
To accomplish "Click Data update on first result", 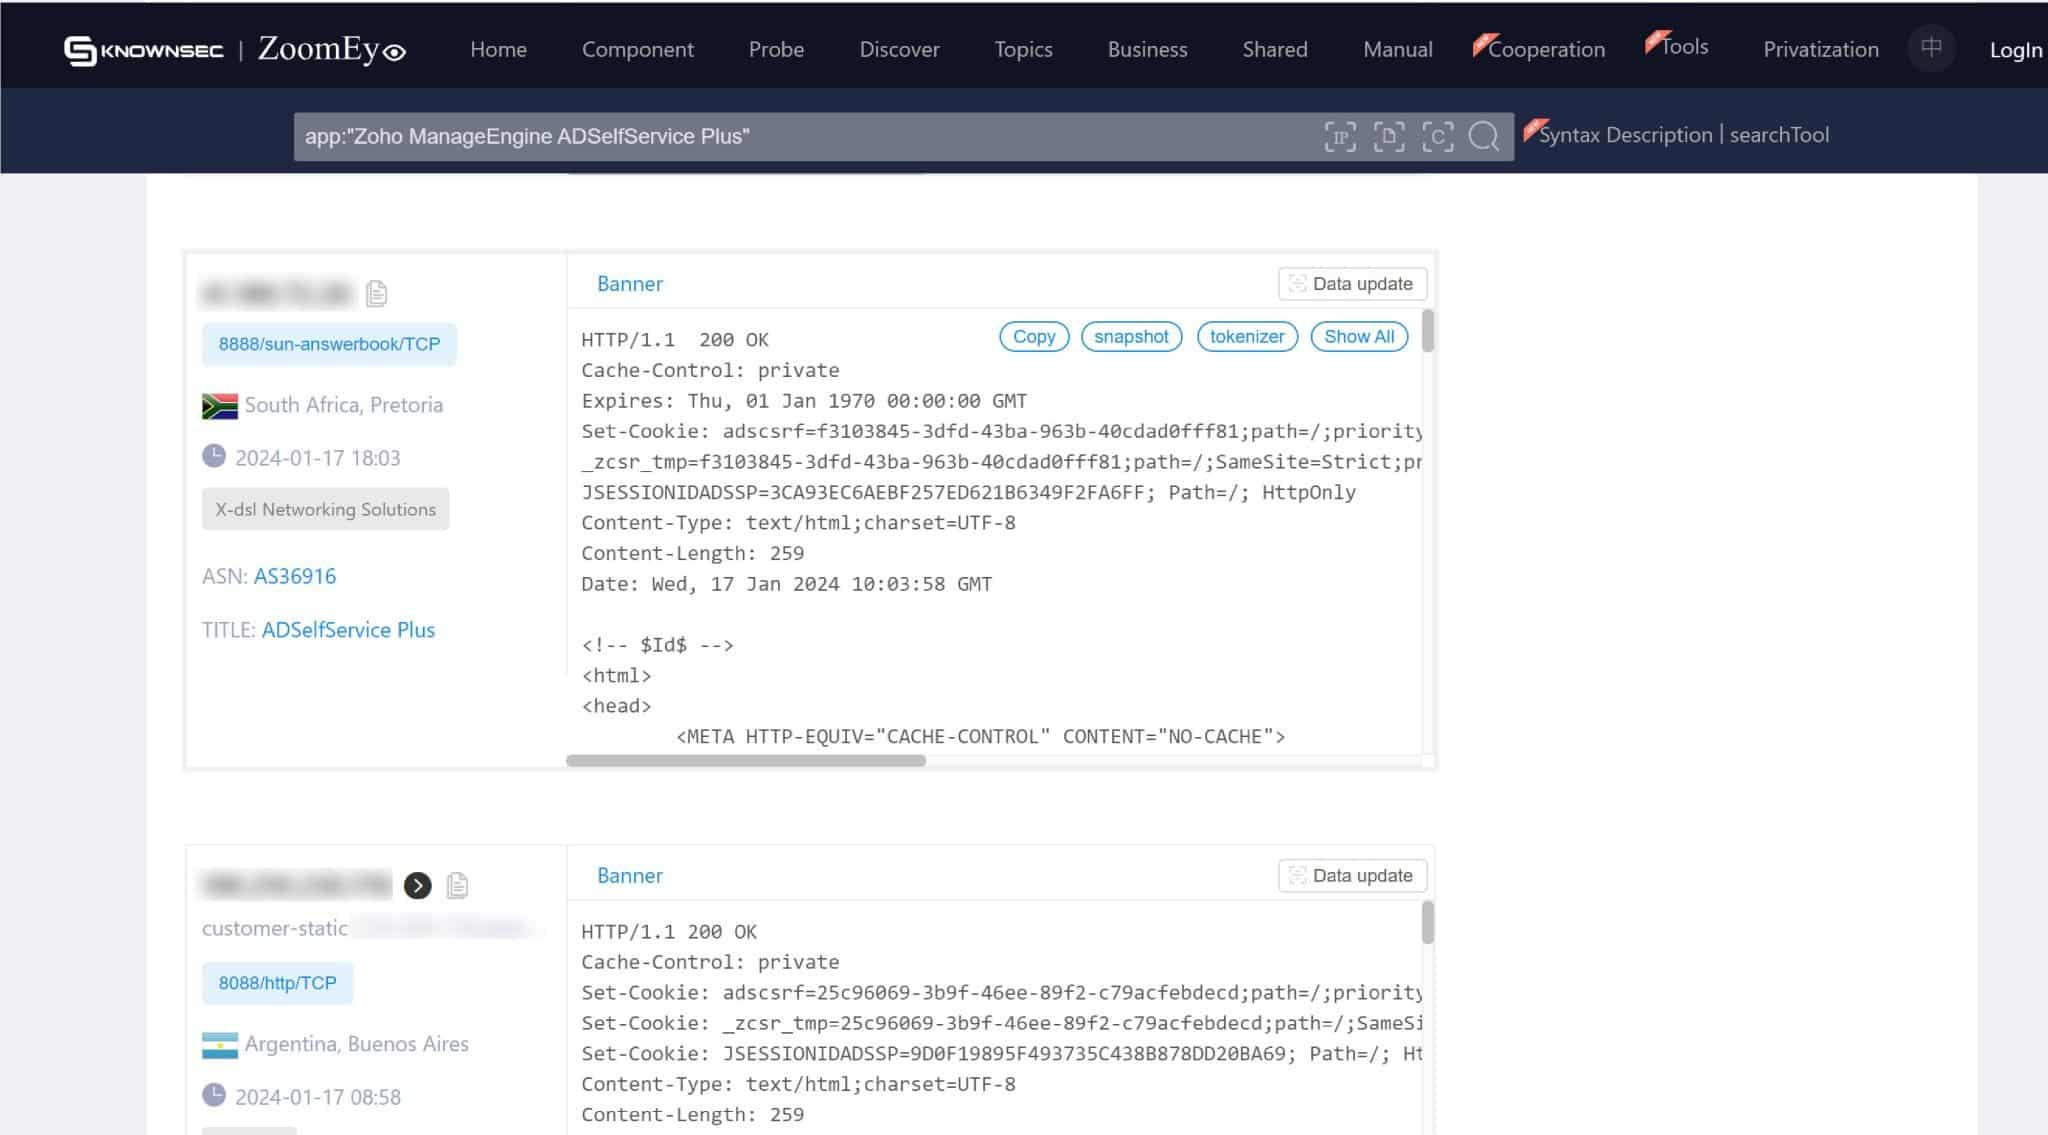I will [1351, 284].
